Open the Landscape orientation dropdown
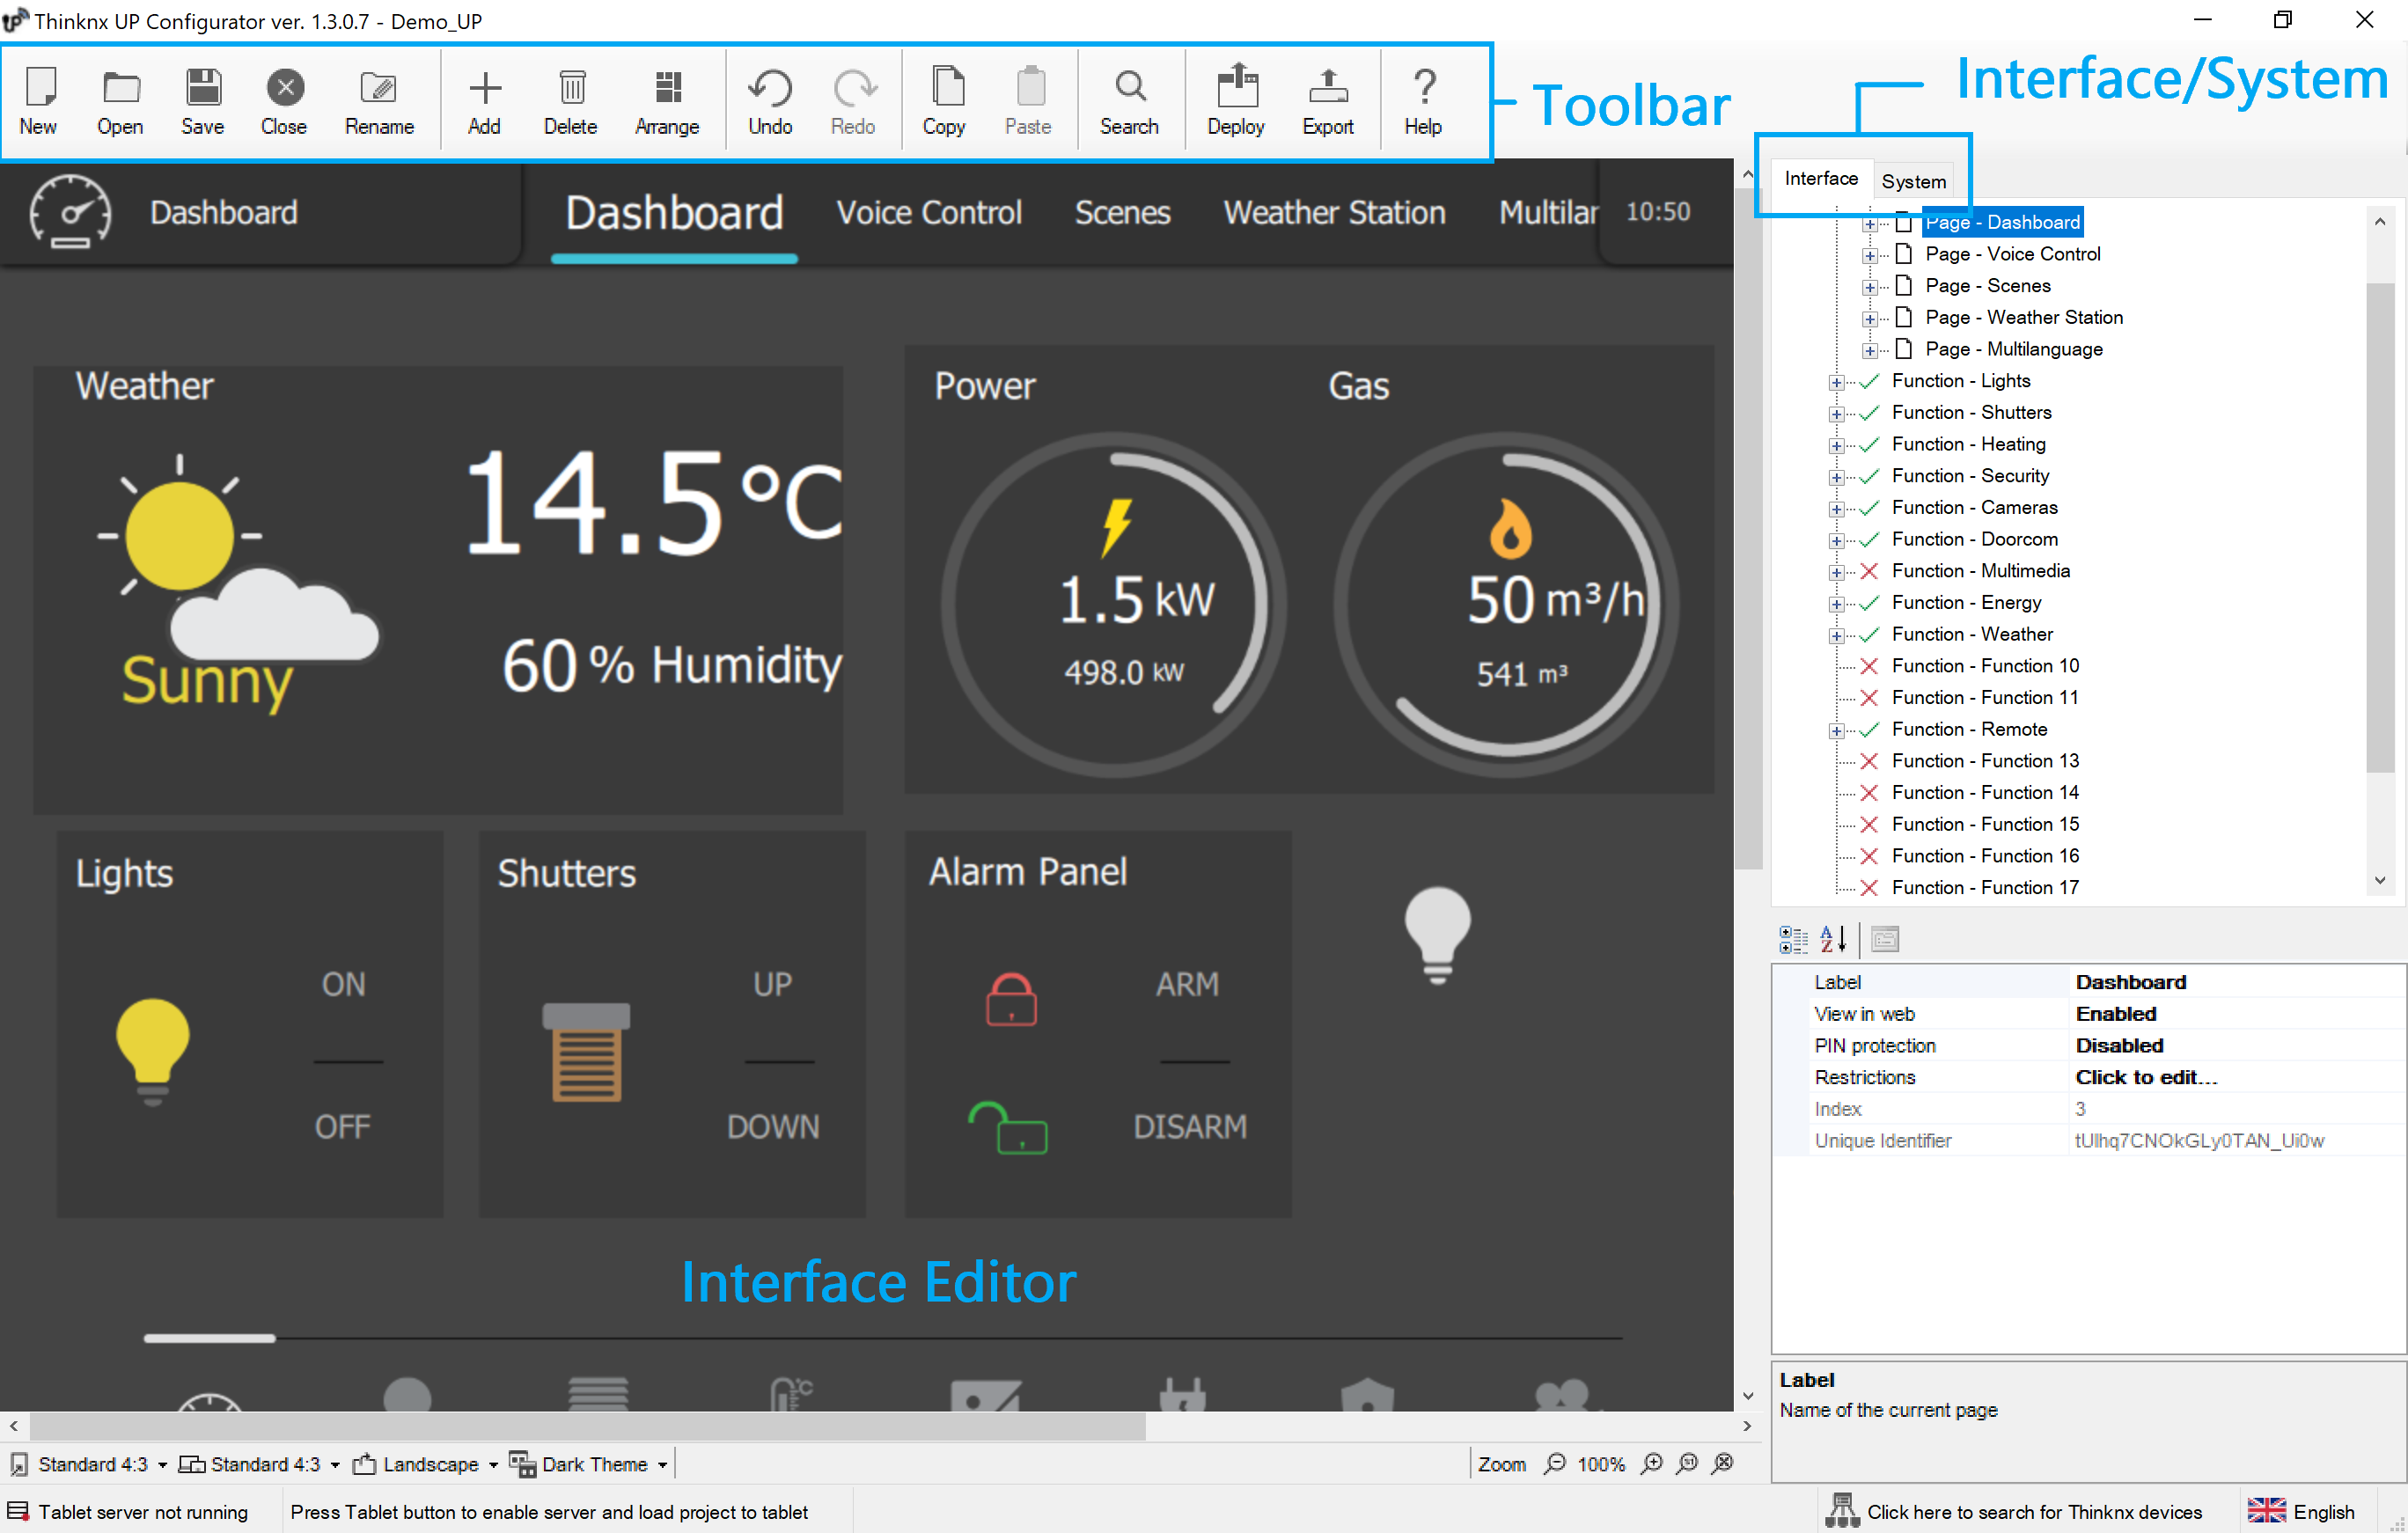The height and width of the screenshot is (1533, 2408). (x=425, y=1464)
